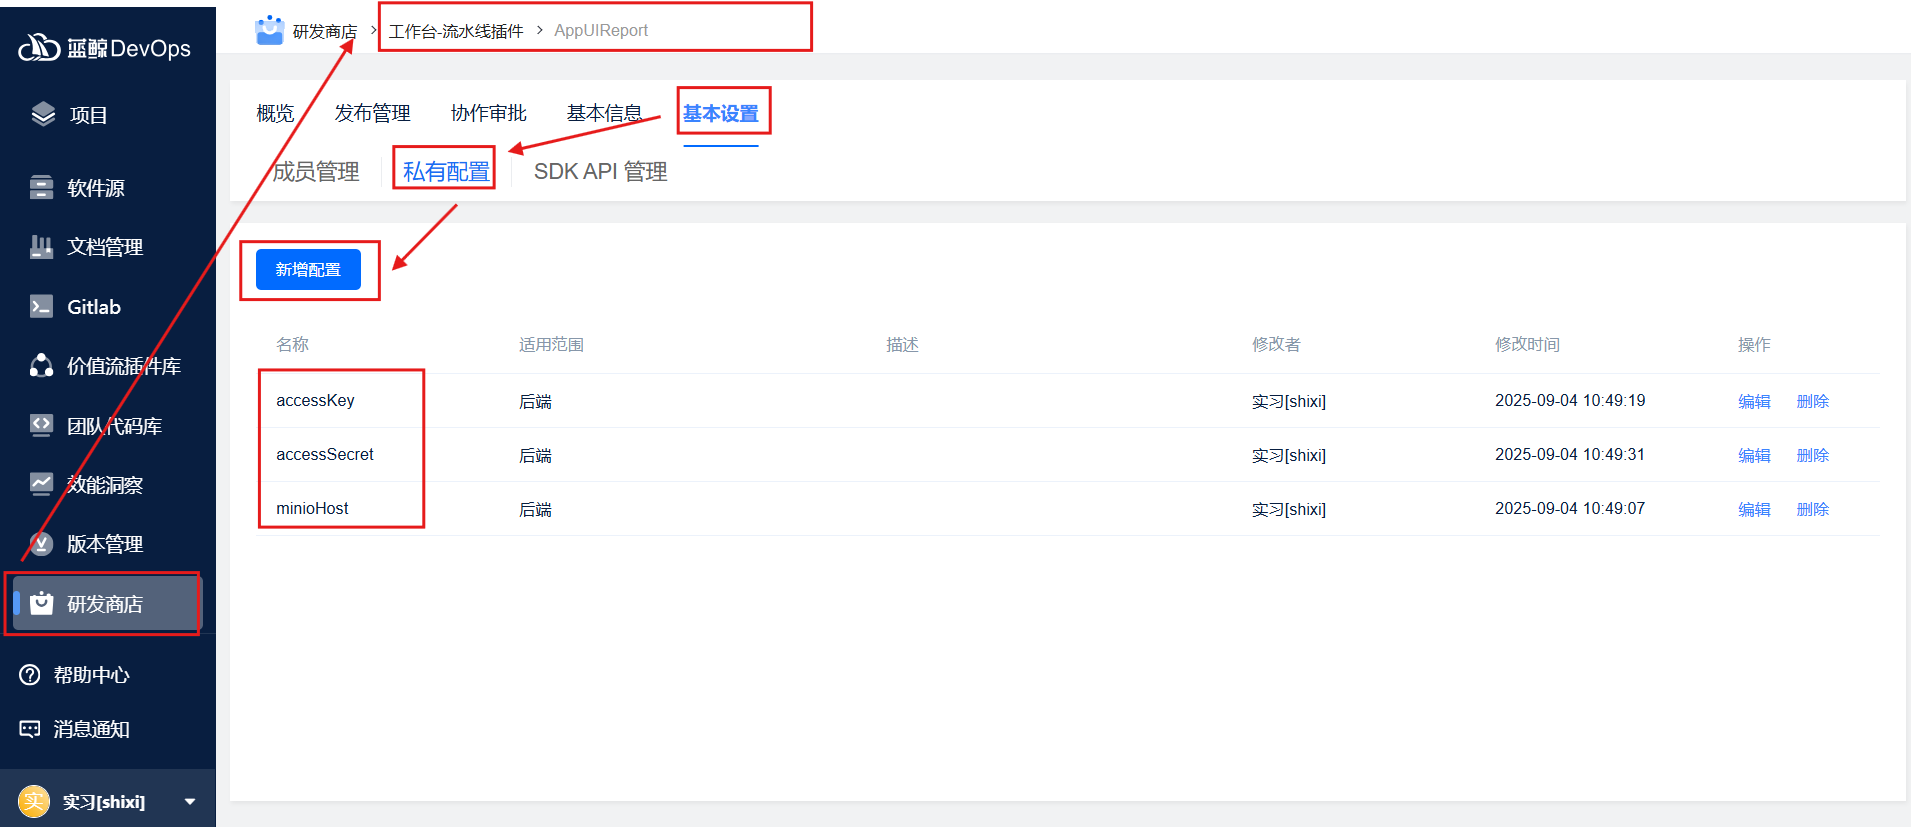Click the 蓝鲸 DevOps logo icon
Viewport: 1911px width, 827px height.
coord(40,47)
